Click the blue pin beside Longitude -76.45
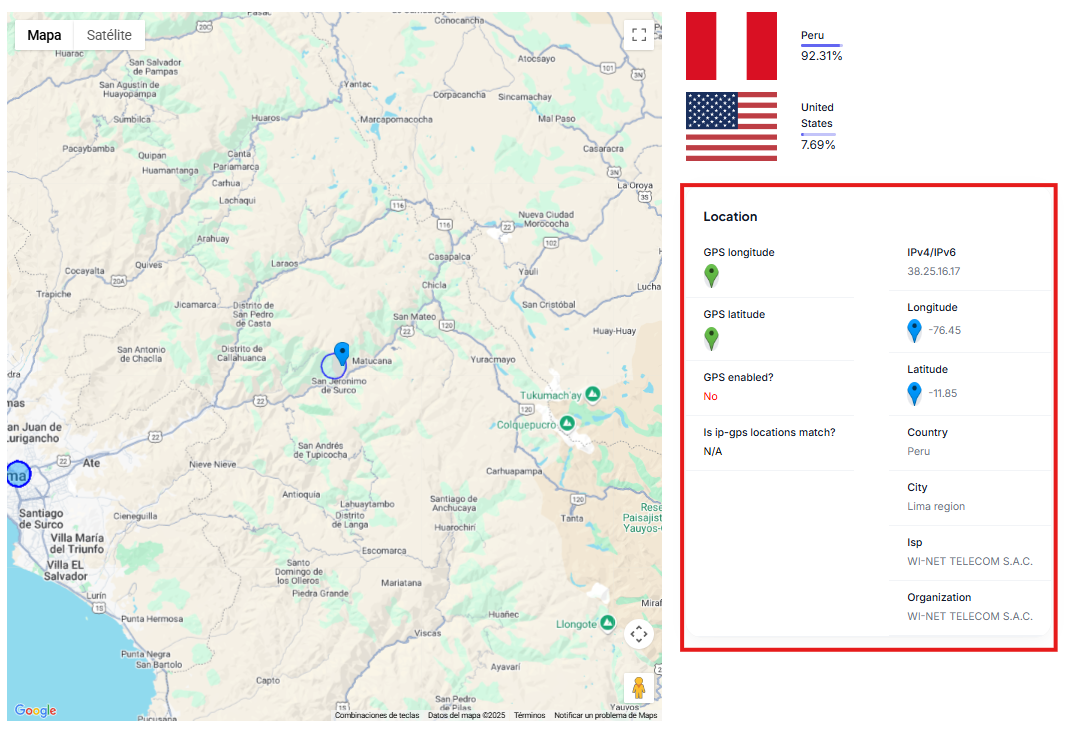Screen dimensions: 1075x747 [x=915, y=330]
